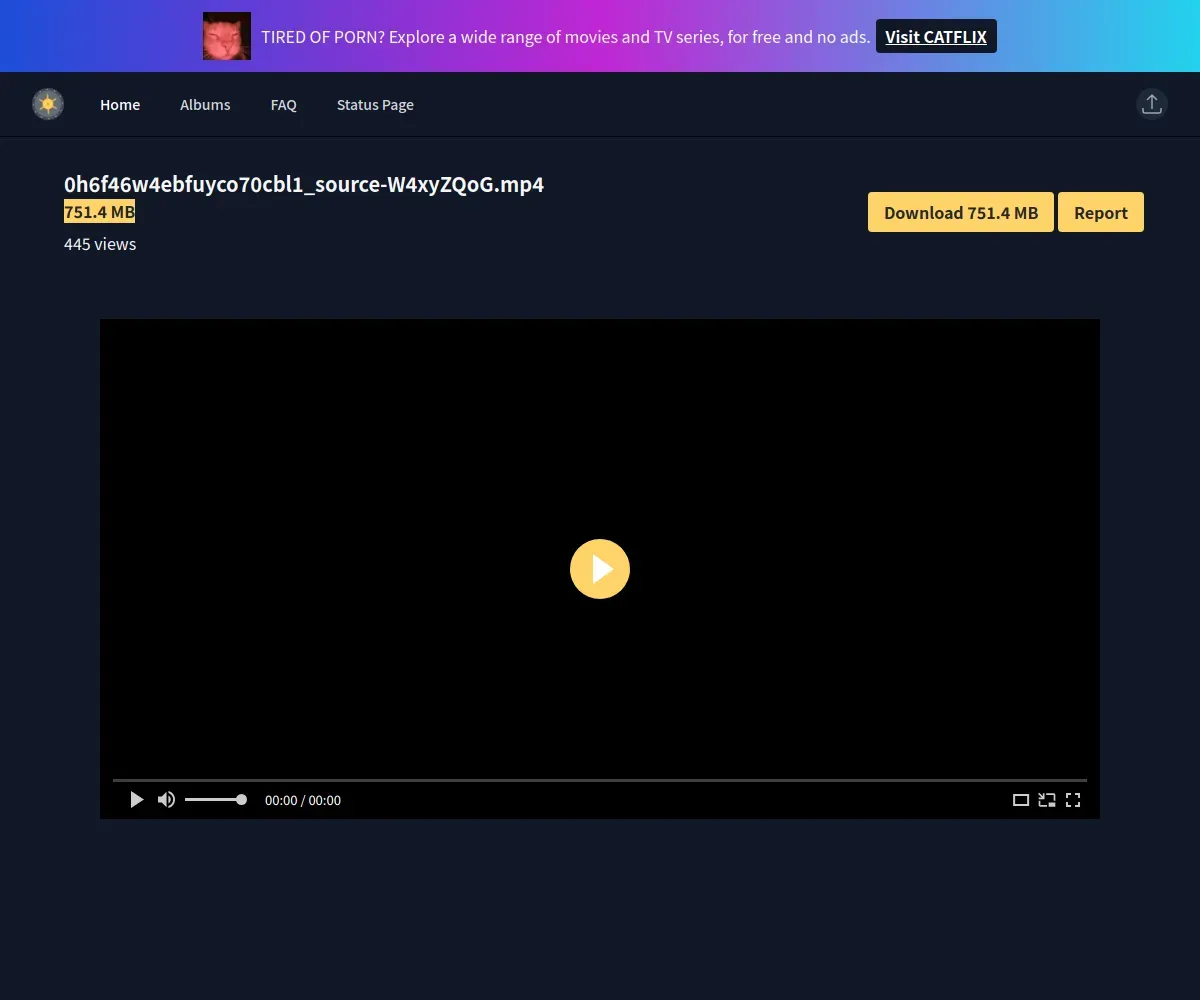Open the upload icon in top right
The image size is (1200, 1000).
coord(1152,104)
